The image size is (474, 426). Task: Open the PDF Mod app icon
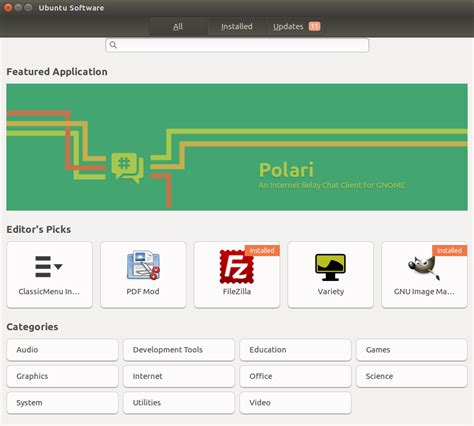coord(143,265)
